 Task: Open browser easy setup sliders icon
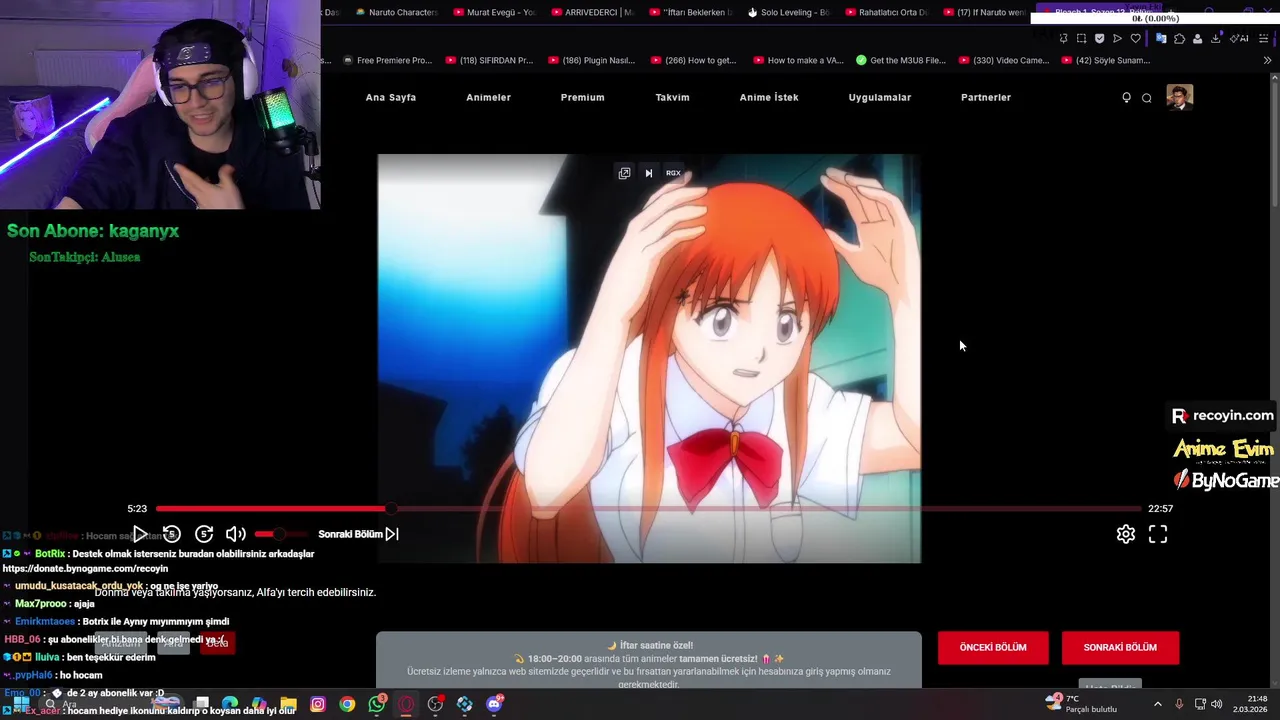pos(1263,38)
